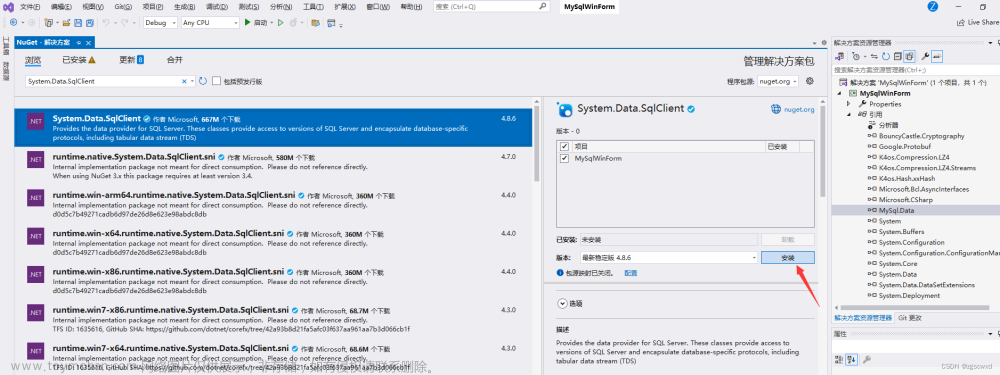Click the undo toolbar icon
Viewport: 1000px width, 375px height.
pyautogui.click(x=107, y=22)
